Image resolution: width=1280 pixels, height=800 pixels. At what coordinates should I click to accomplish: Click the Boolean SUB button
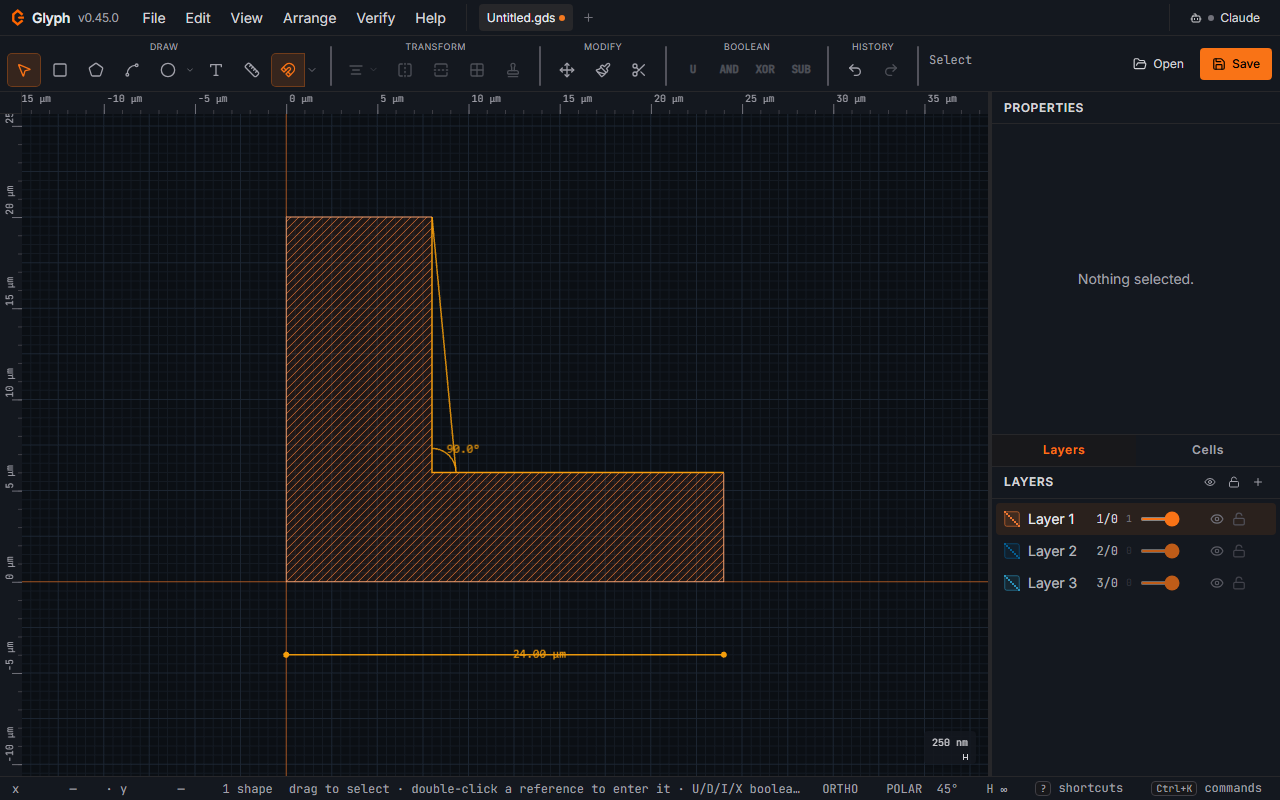point(801,70)
